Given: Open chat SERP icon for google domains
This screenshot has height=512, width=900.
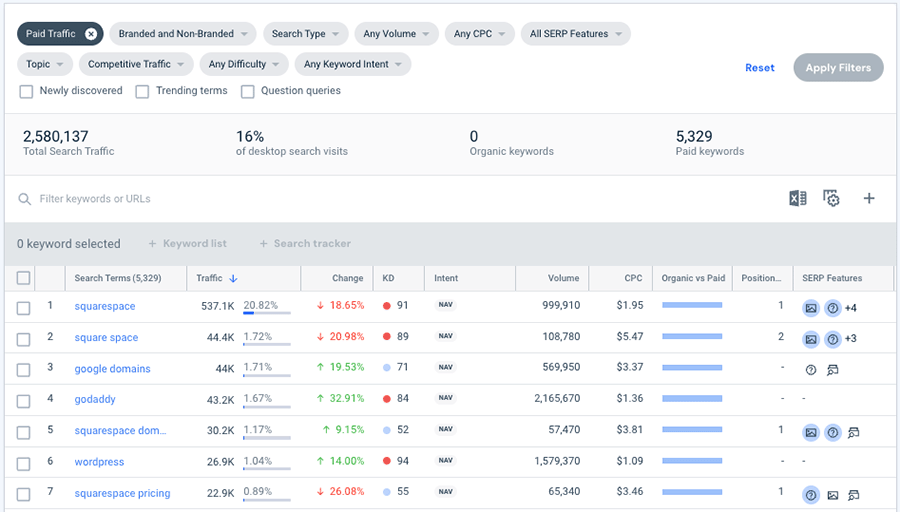Looking at the screenshot, I should [832, 370].
